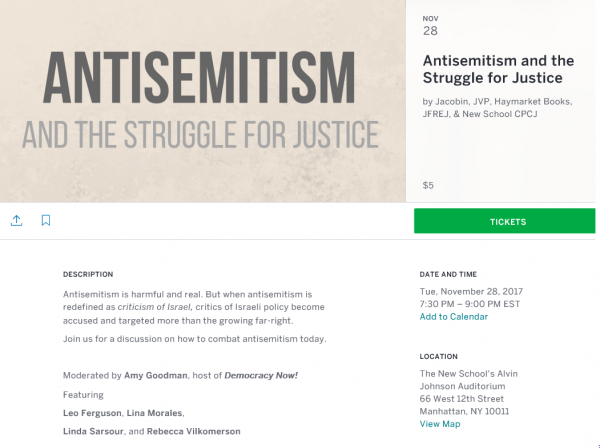Image resolution: width=600 pixels, height=448 pixels.
Task: Click the Democracy Now! show title text
Action: coord(261,375)
